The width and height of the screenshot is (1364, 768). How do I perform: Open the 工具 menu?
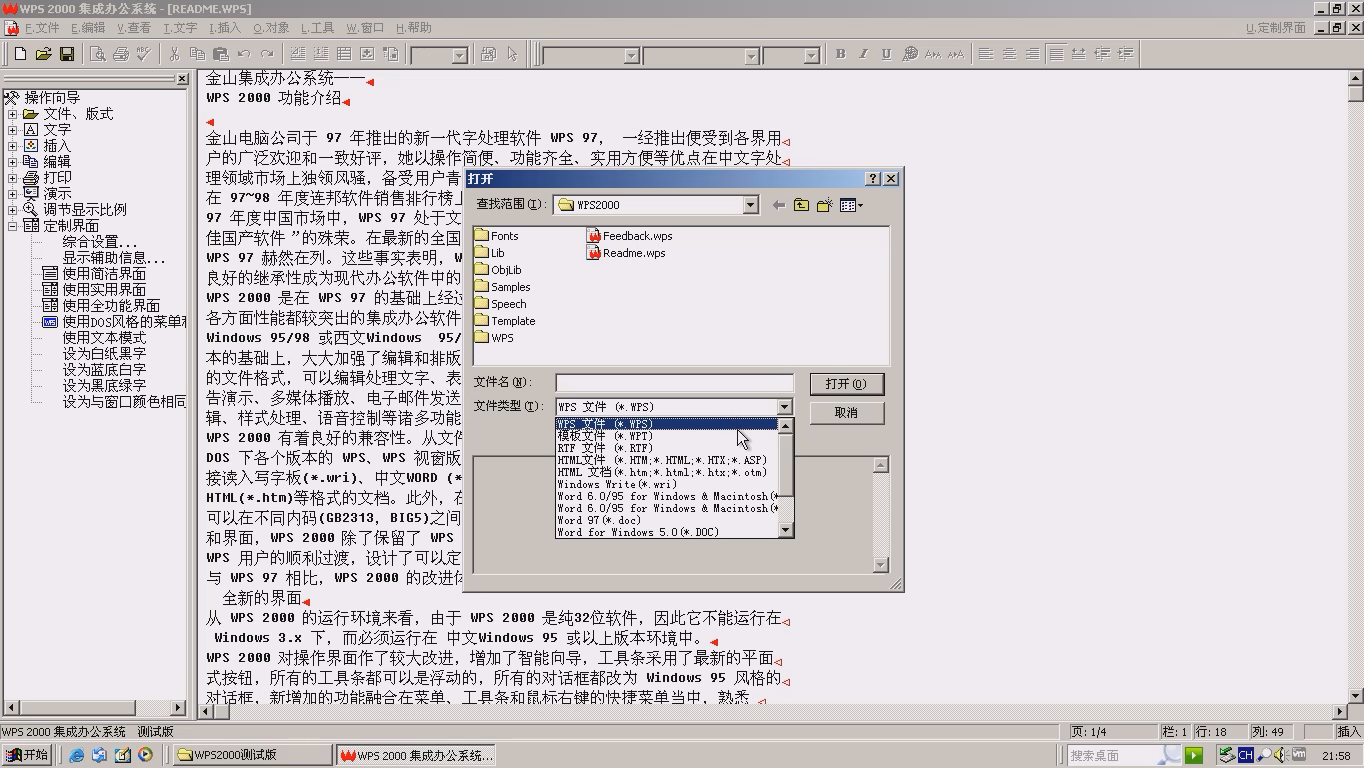[x=318, y=28]
